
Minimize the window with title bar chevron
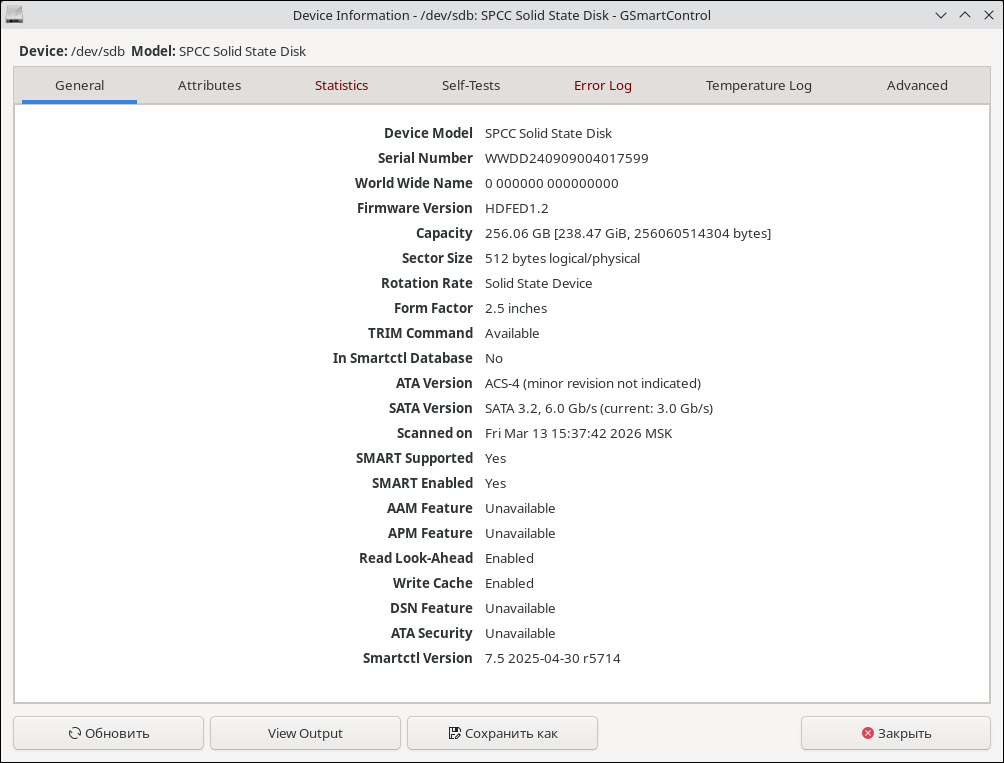pyautogui.click(x=941, y=15)
